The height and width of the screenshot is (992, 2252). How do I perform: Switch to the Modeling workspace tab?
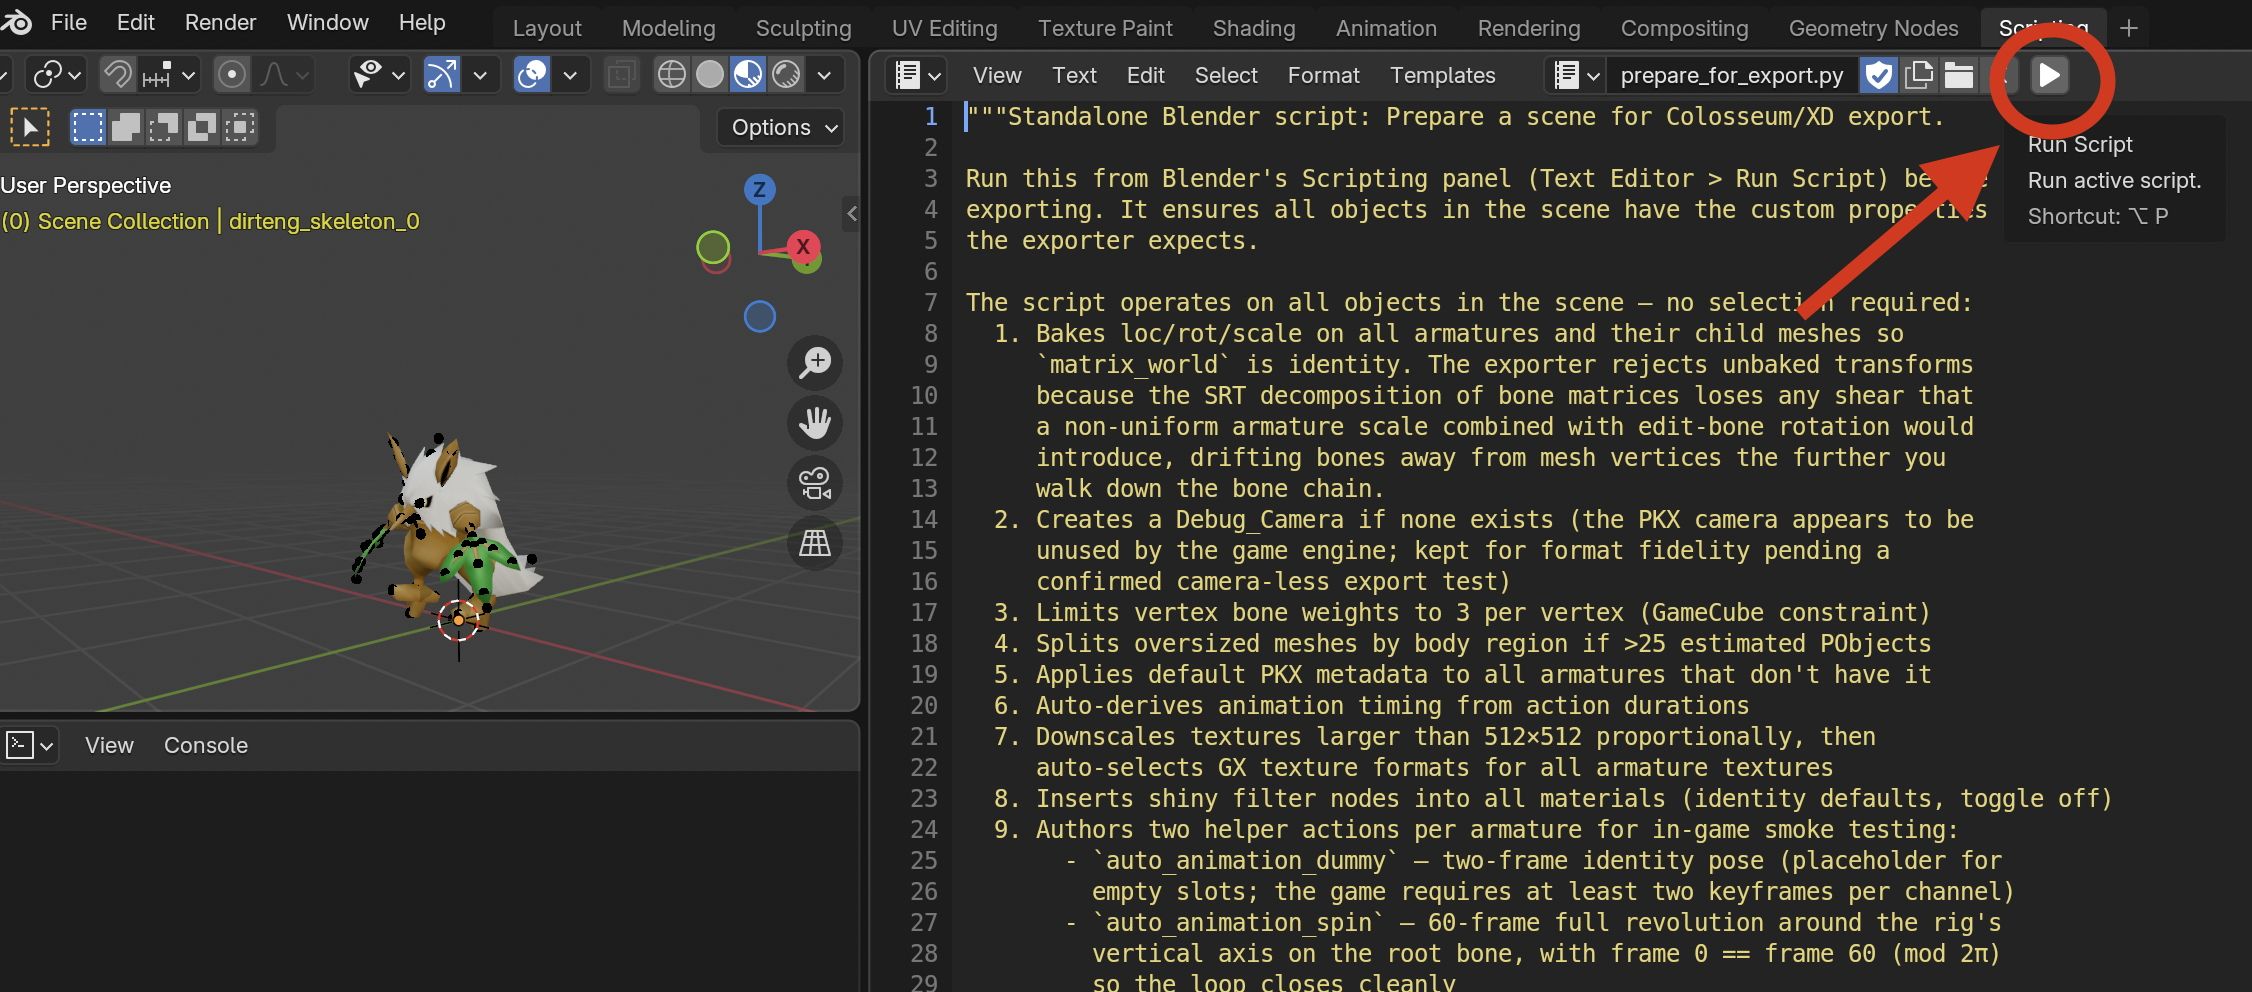[669, 28]
